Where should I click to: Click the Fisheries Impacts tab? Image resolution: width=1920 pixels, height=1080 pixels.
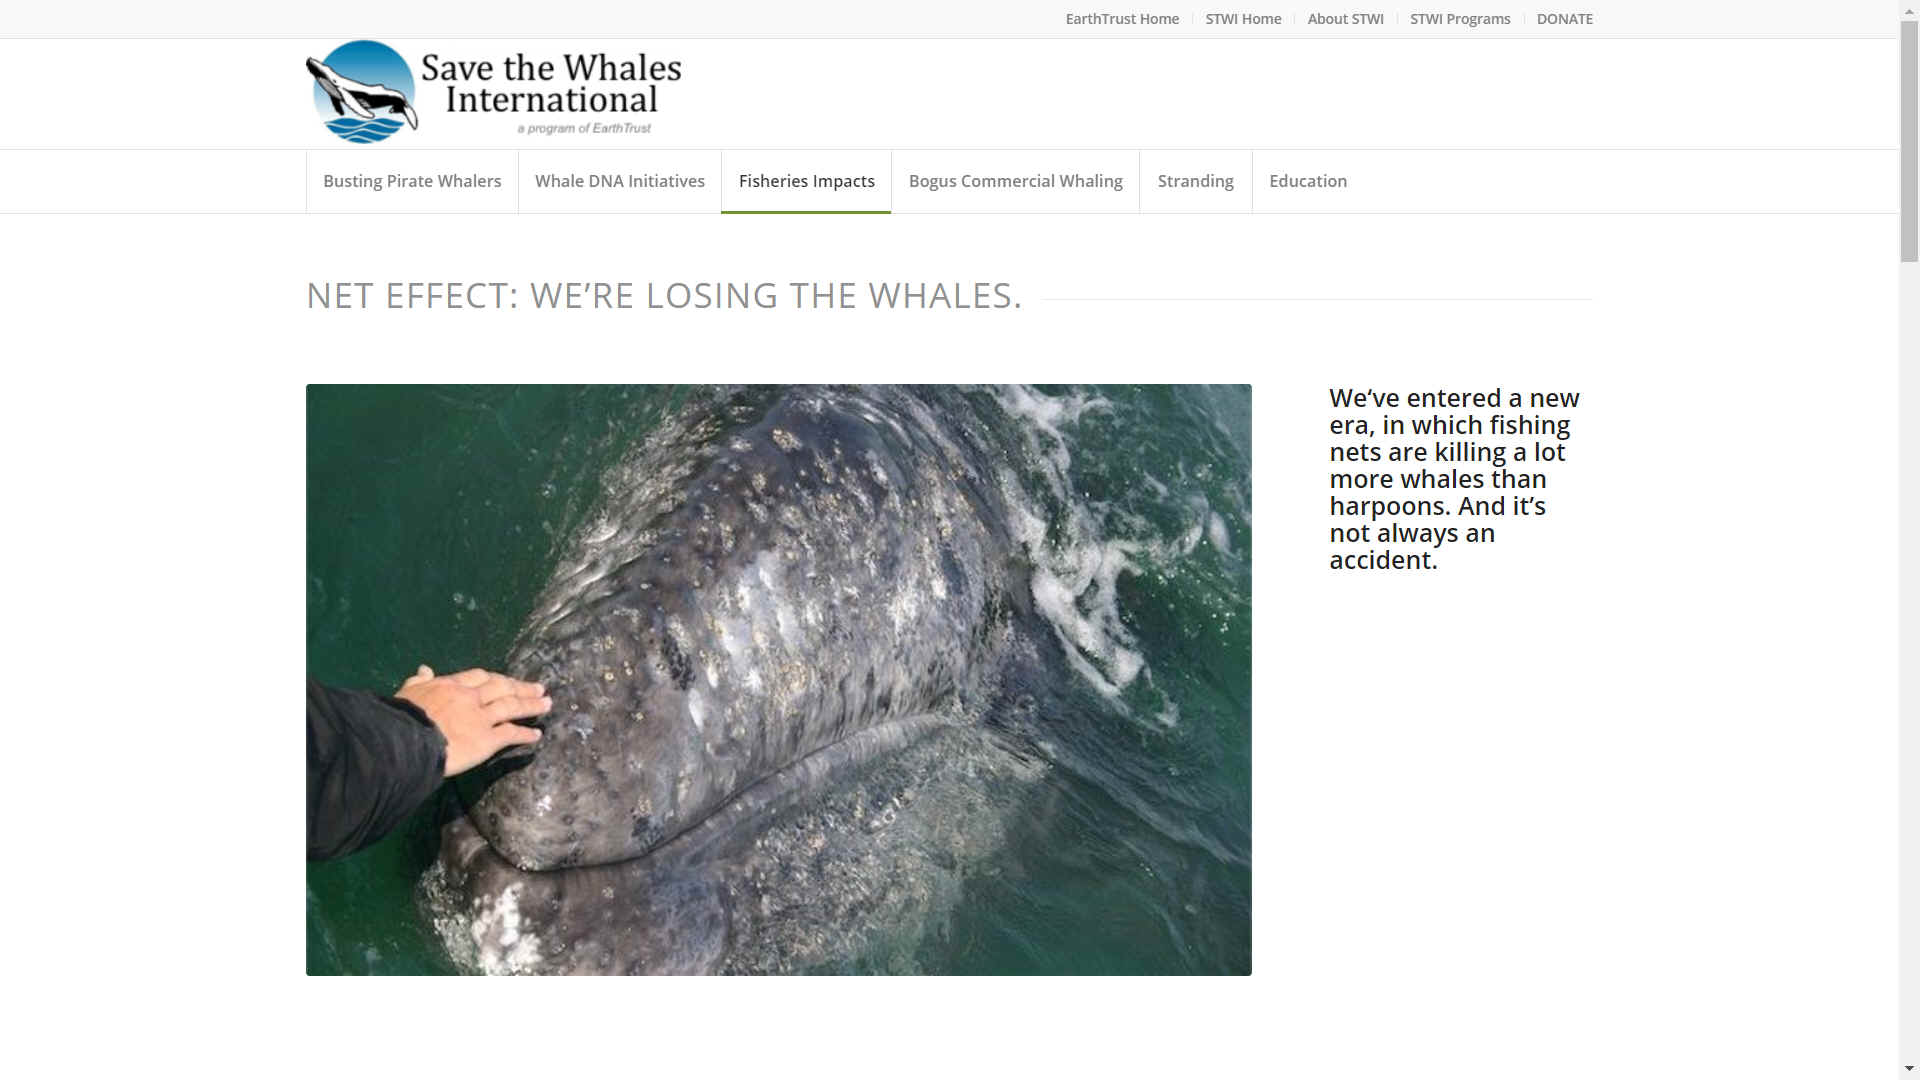(806, 181)
